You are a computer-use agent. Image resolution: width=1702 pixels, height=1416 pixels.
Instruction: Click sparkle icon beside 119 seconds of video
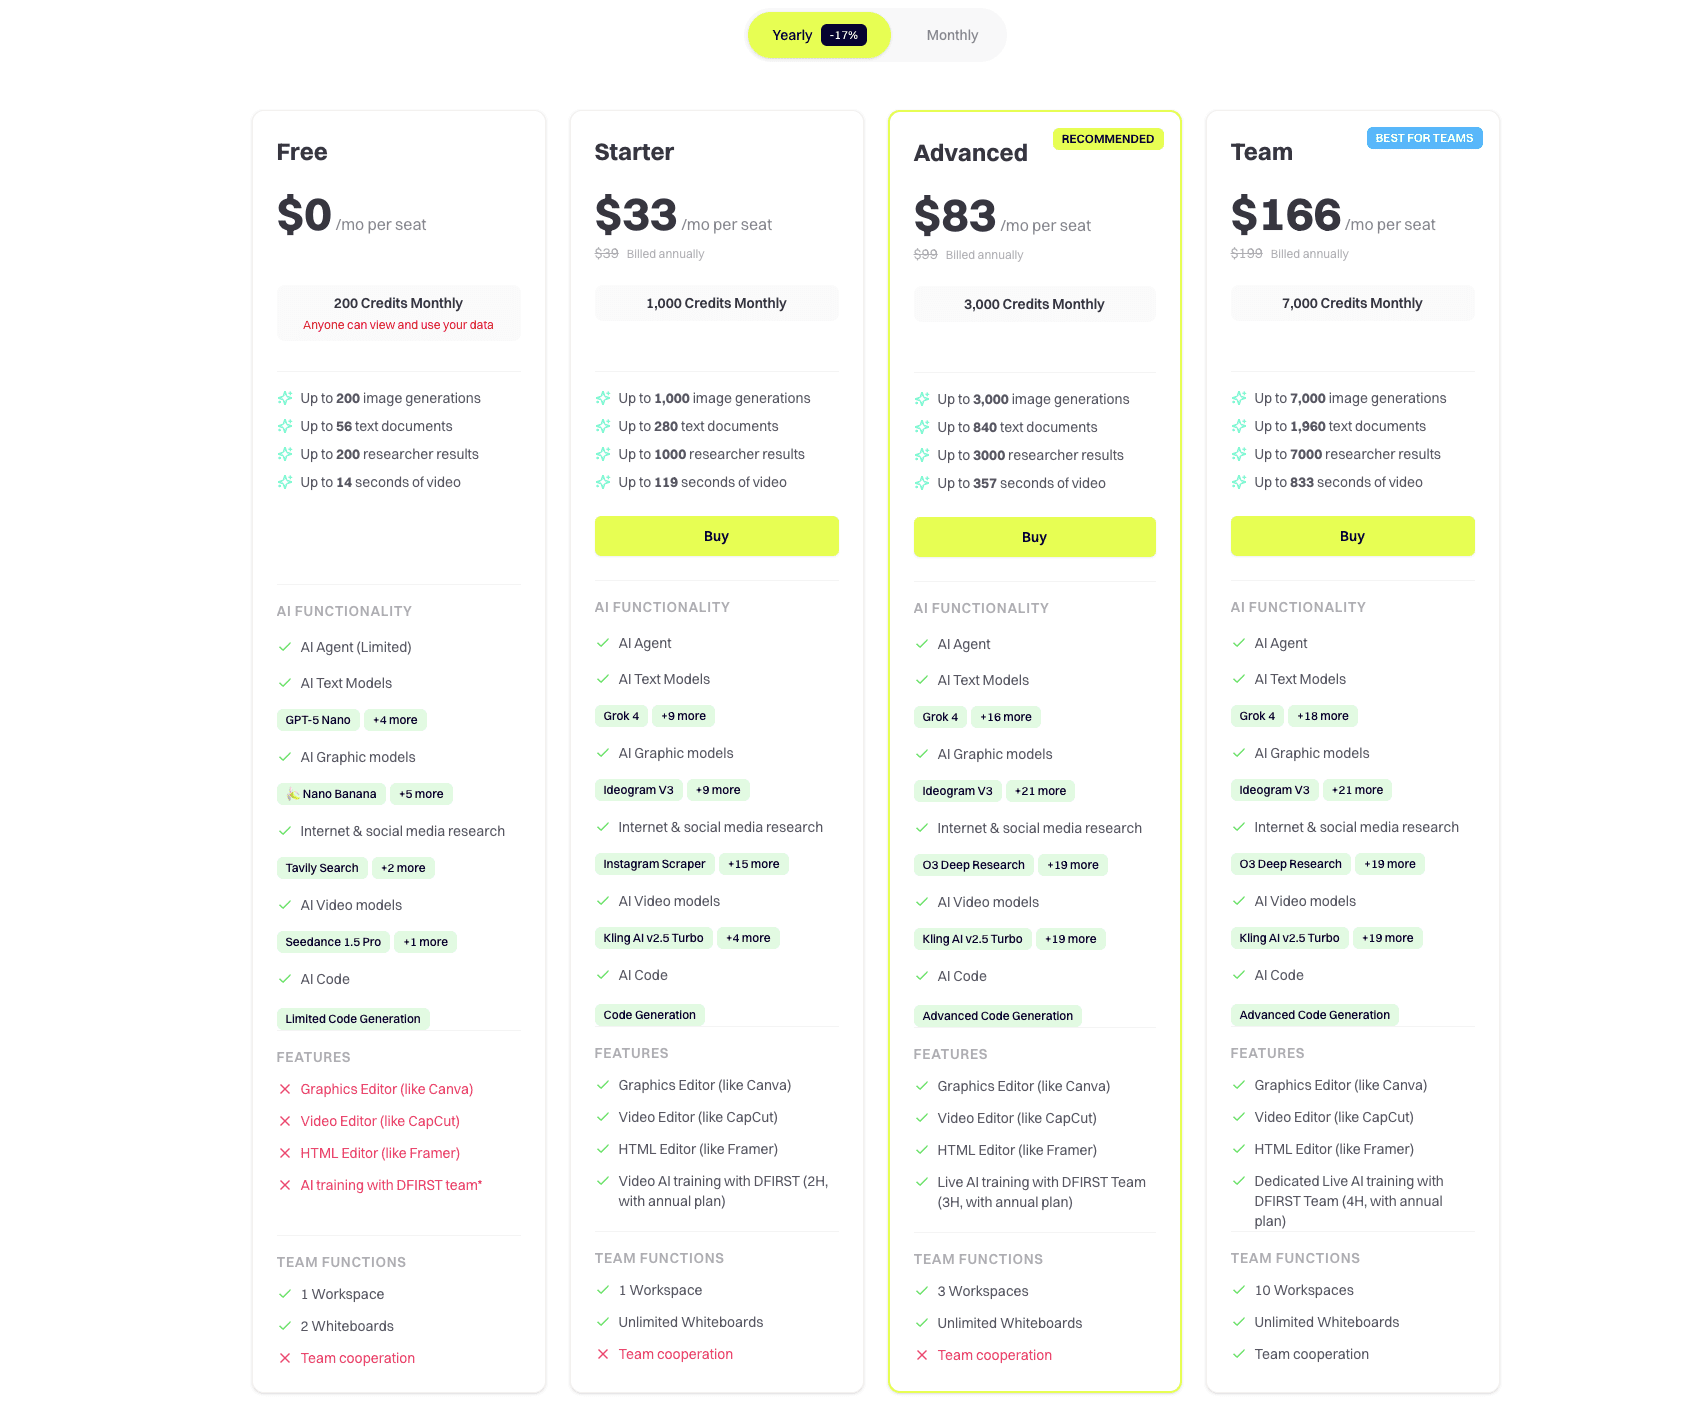point(603,482)
